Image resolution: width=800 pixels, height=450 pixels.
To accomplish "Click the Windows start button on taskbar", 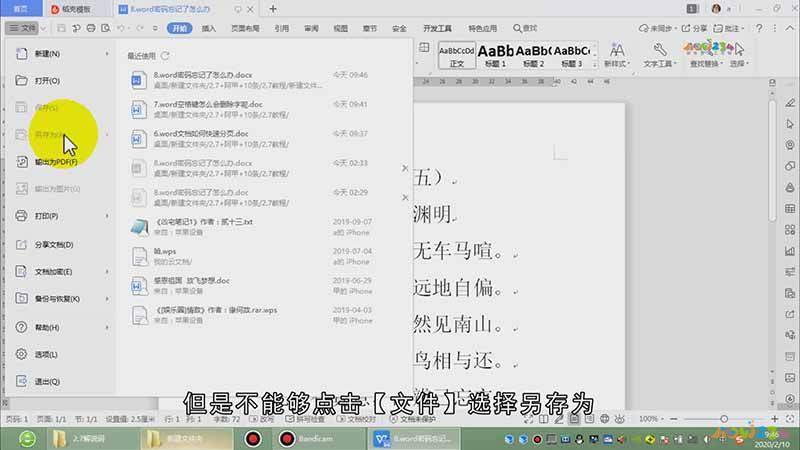I will point(27,439).
